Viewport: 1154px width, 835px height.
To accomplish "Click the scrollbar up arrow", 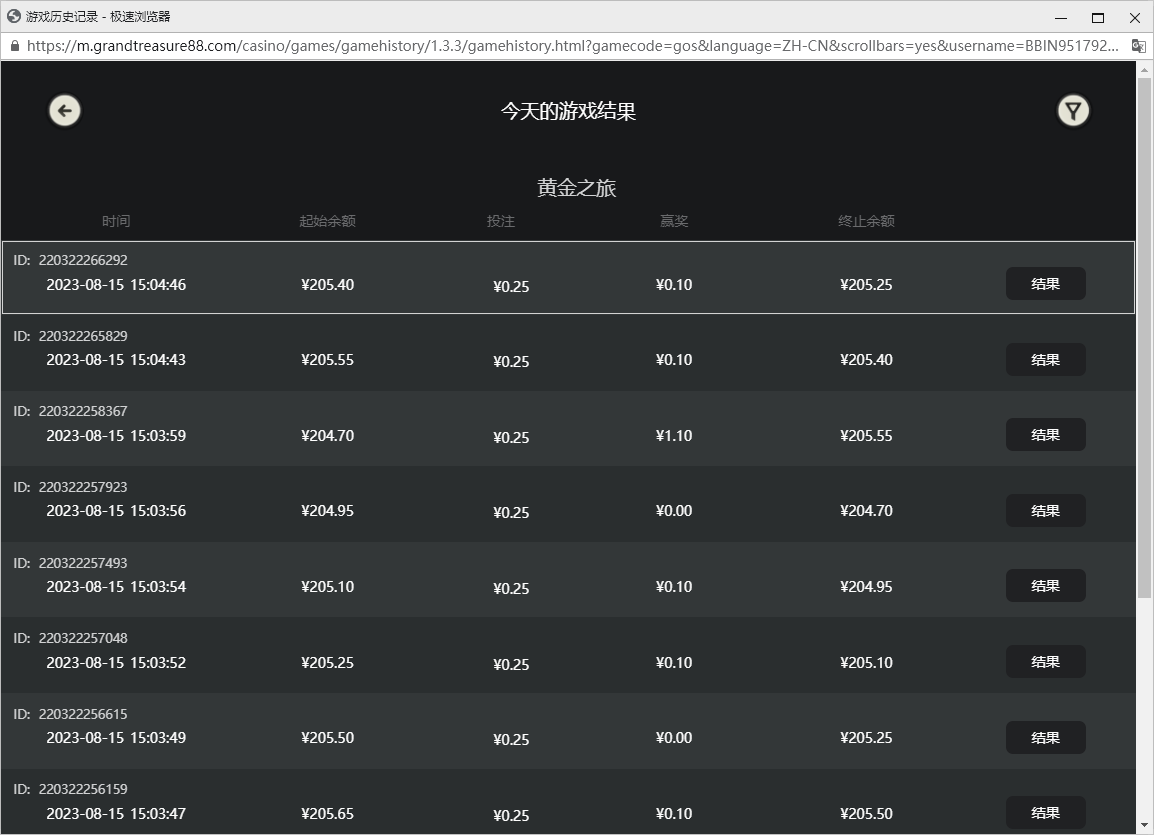I will coord(1144,70).
